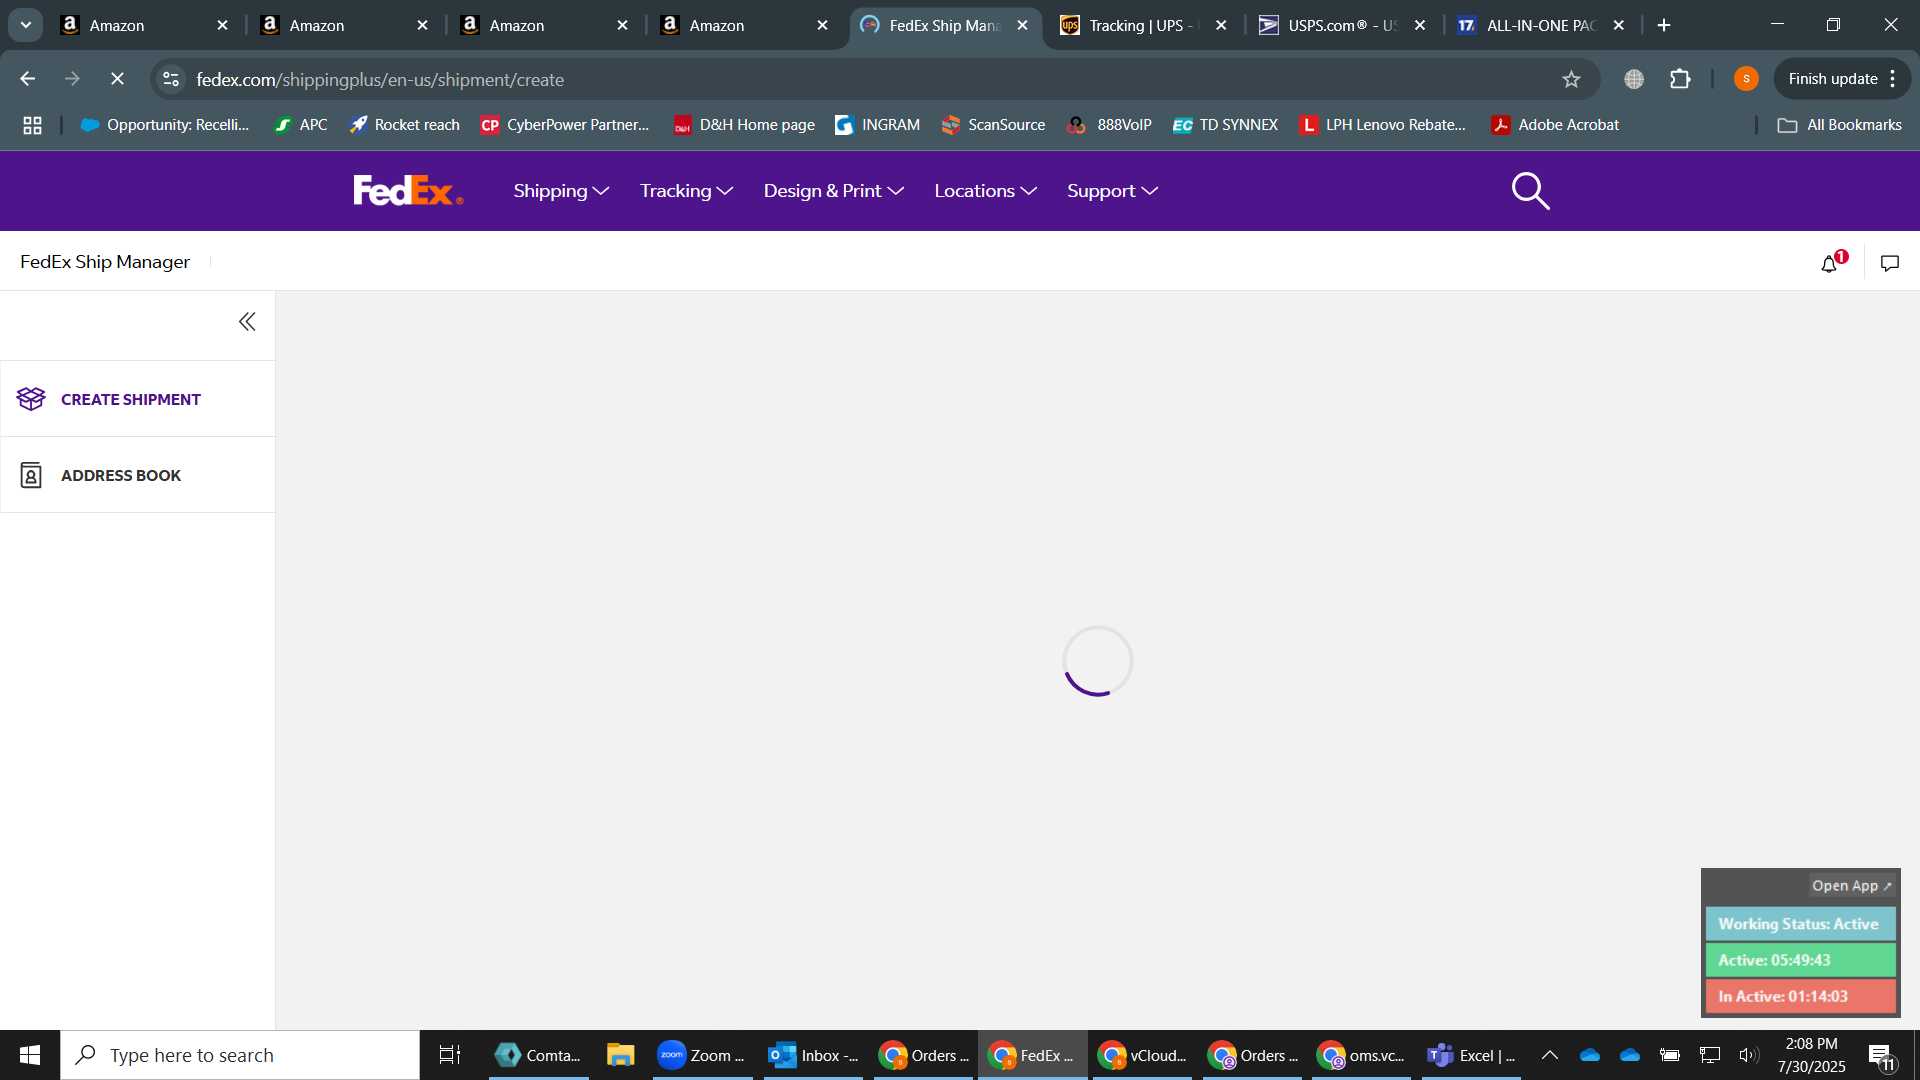Bookmark this page with star icon

coord(1571,79)
